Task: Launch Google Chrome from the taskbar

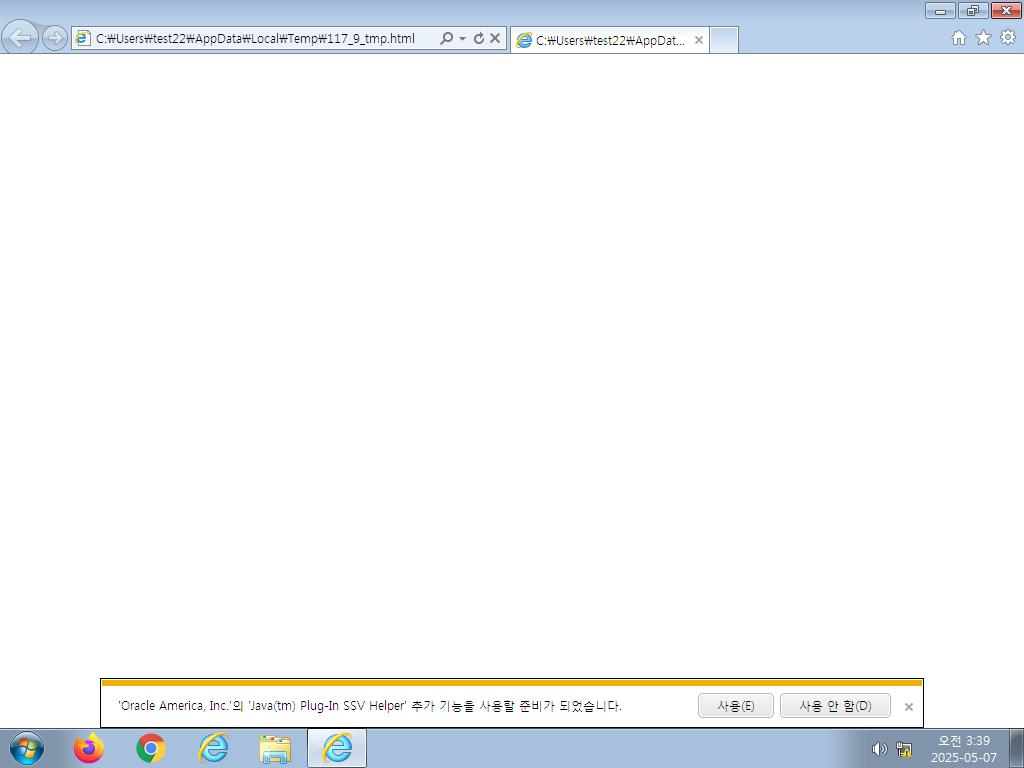Action: pos(151,748)
